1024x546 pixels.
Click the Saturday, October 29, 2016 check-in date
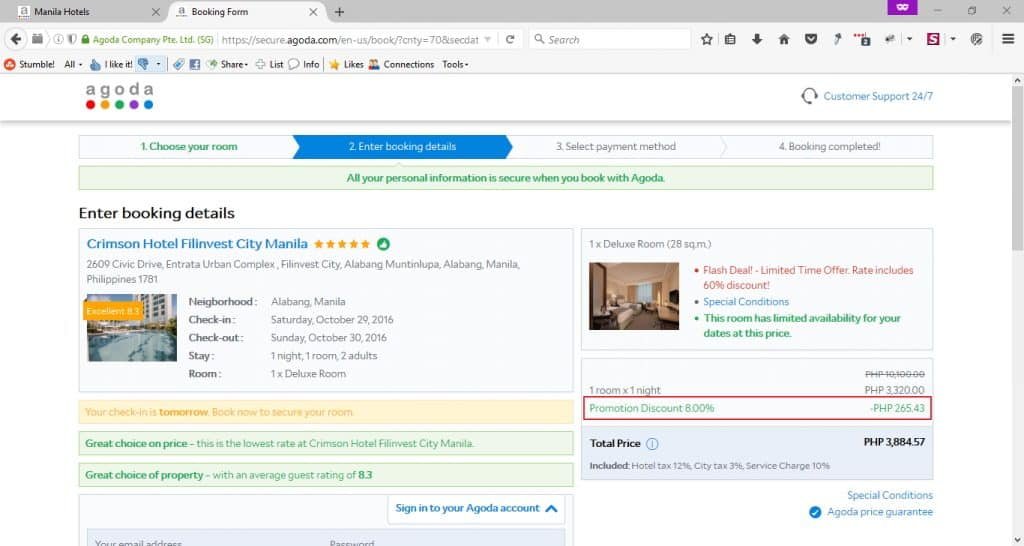[332, 320]
